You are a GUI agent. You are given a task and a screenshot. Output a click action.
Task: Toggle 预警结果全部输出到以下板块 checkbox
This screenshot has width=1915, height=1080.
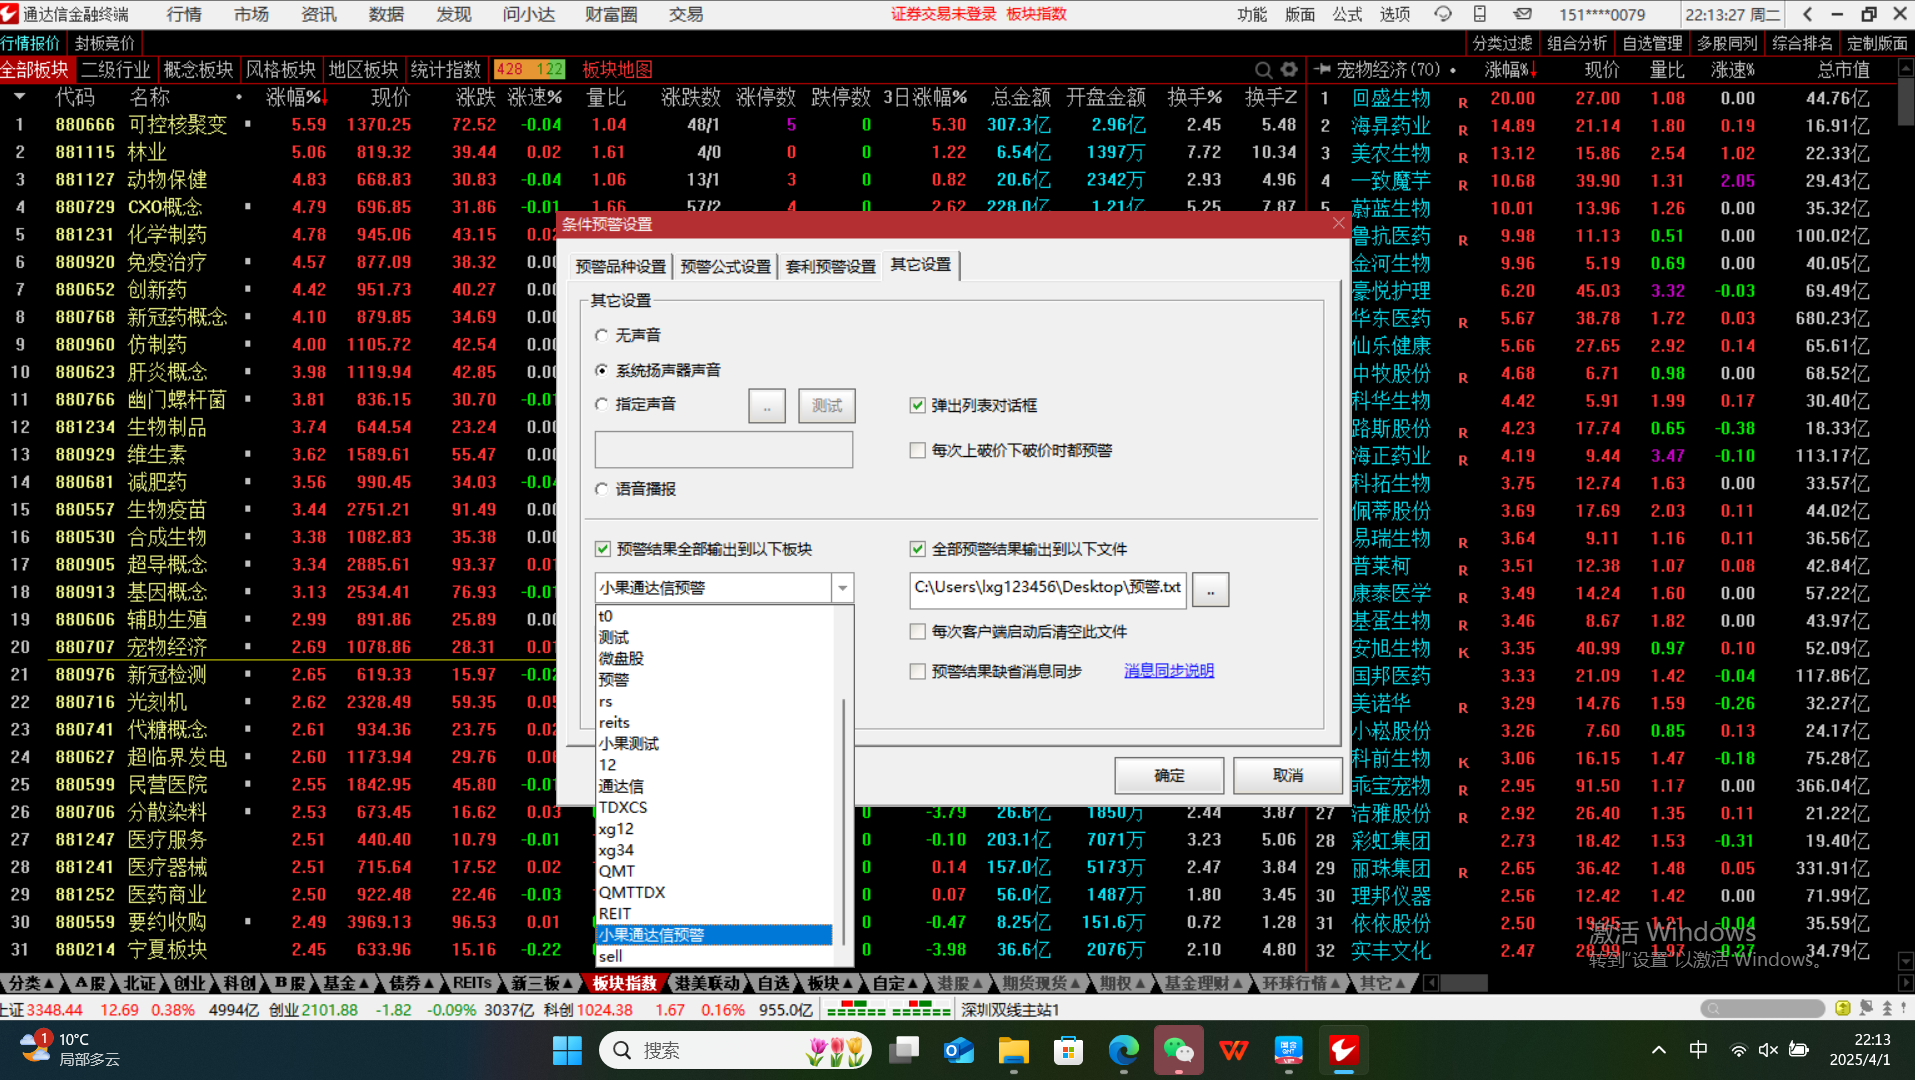point(603,549)
